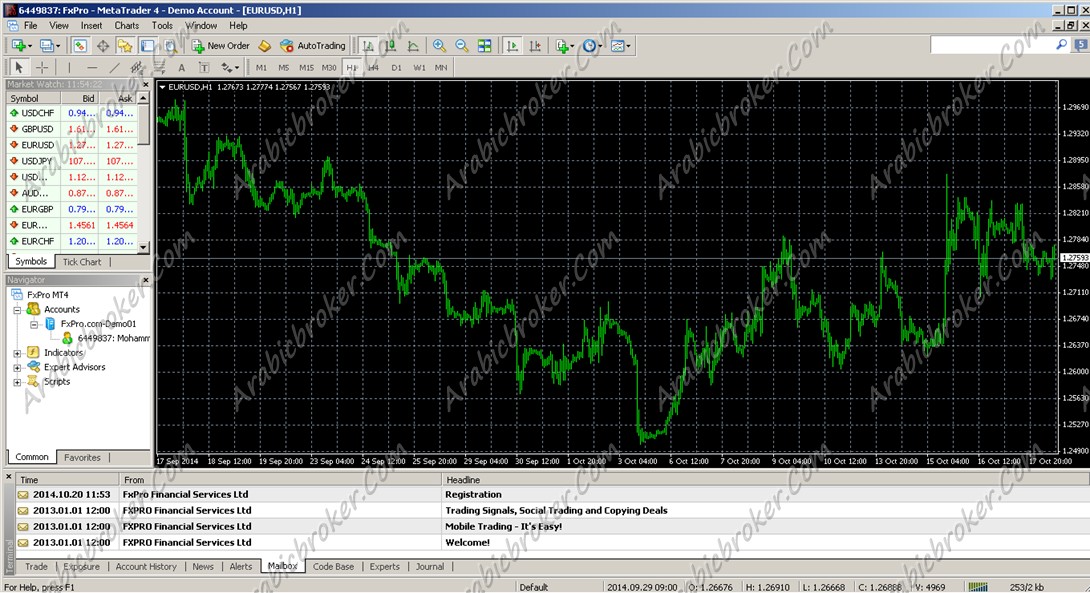Select the Text (A) drawing tool
Viewport: 1090px width, 593px height.
click(181, 67)
